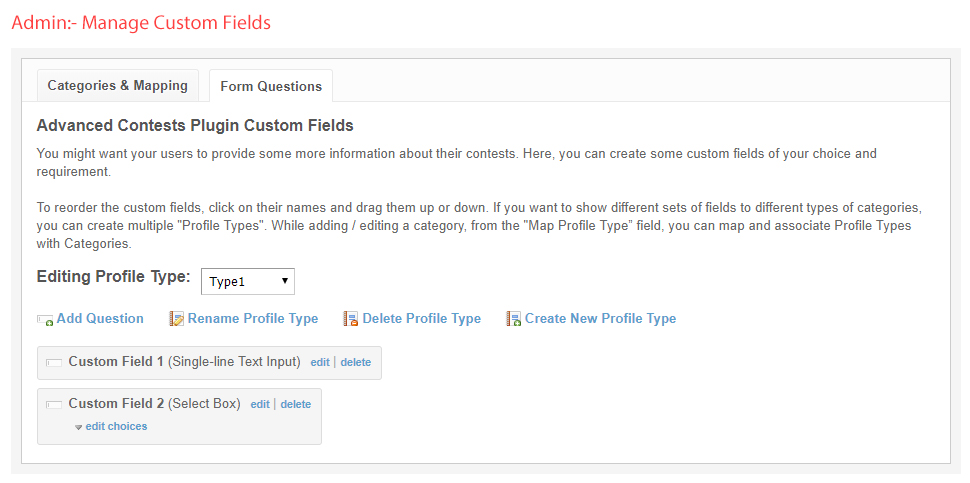This screenshot has height=483, width=970.
Task: Click the Custom Field 1 name label
Action: coord(116,362)
